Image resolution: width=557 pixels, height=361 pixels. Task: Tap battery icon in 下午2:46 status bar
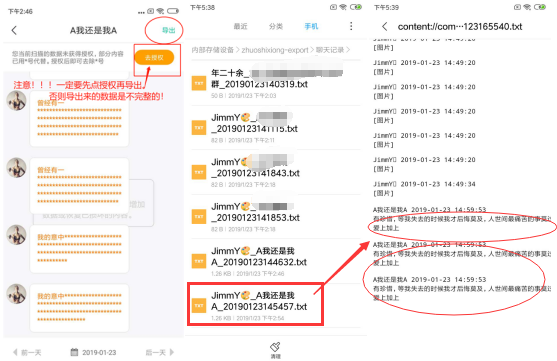173,11
